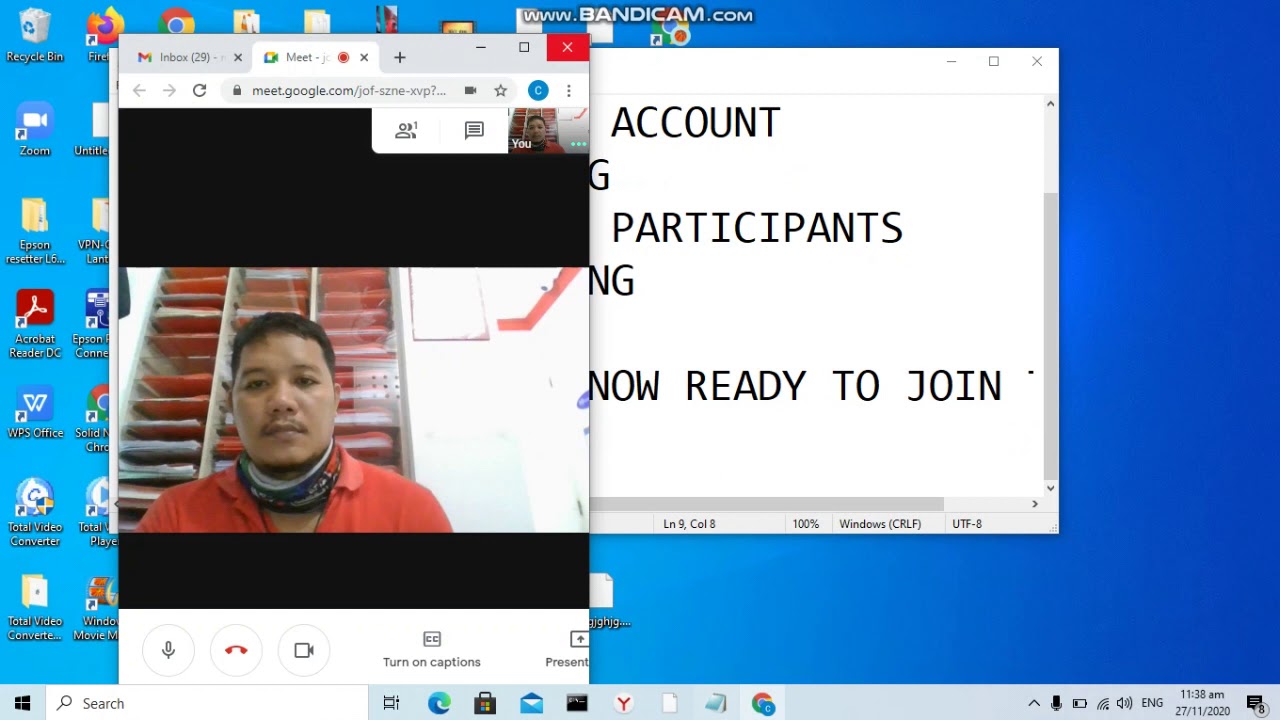Open the Windows Start menu
The image size is (1280, 720).
tap(23, 703)
